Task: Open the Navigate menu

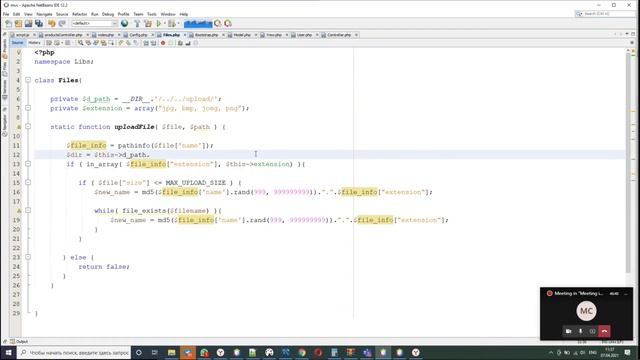Action: tap(44, 14)
